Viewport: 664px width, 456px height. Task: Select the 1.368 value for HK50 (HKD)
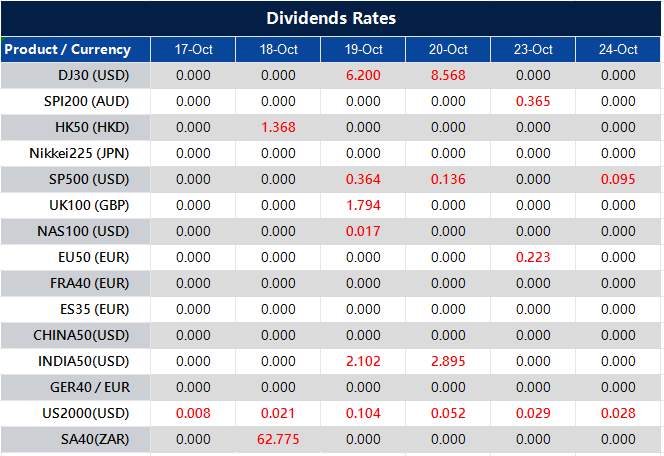point(278,127)
